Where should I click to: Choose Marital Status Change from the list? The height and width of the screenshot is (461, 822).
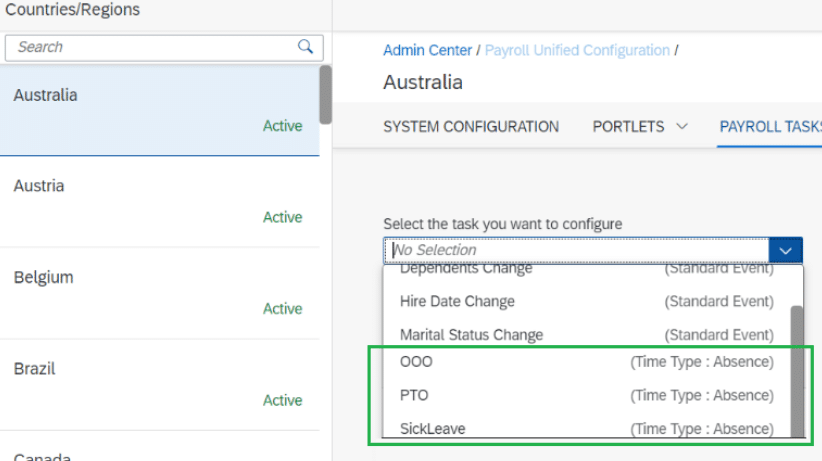pos(586,335)
